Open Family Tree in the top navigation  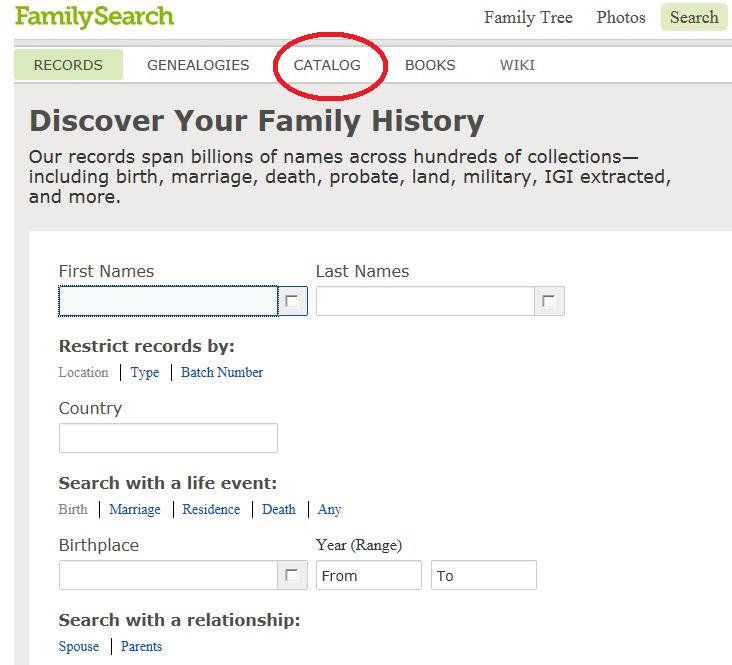point(528,17)
